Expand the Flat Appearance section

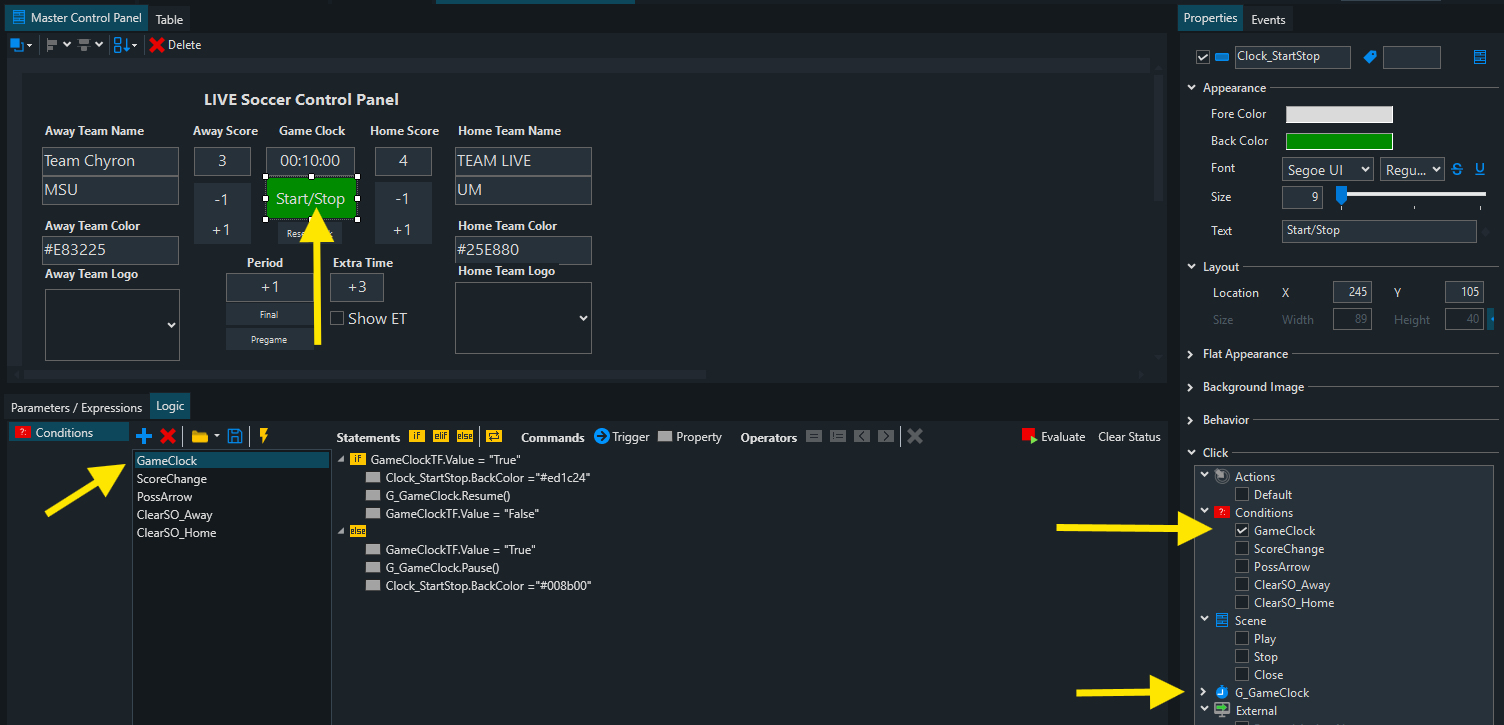coord(1191,354)
